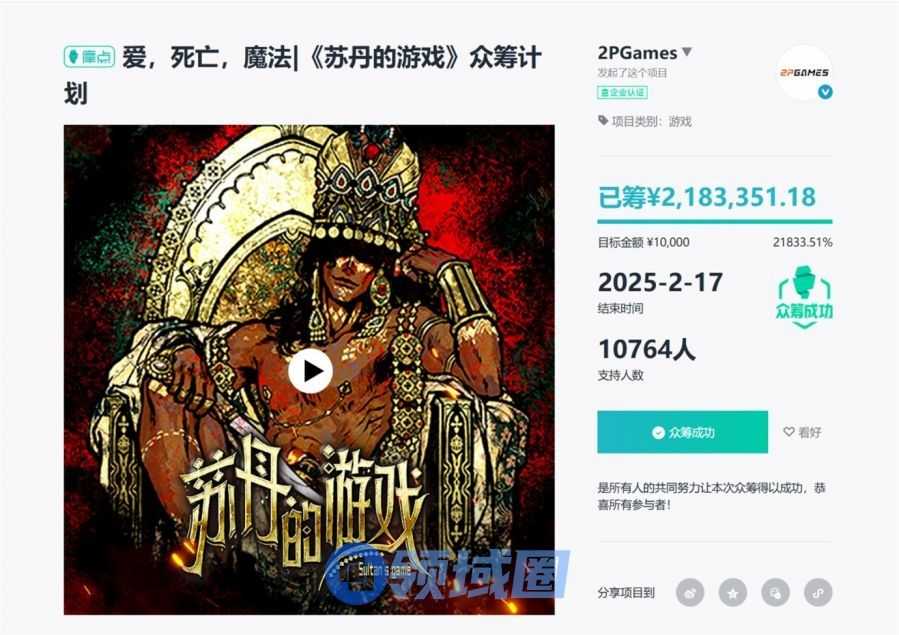This screenshot has width=899, height=635.
Task: Click the tag icon next to 项目类别
Action: pos(603,120)
